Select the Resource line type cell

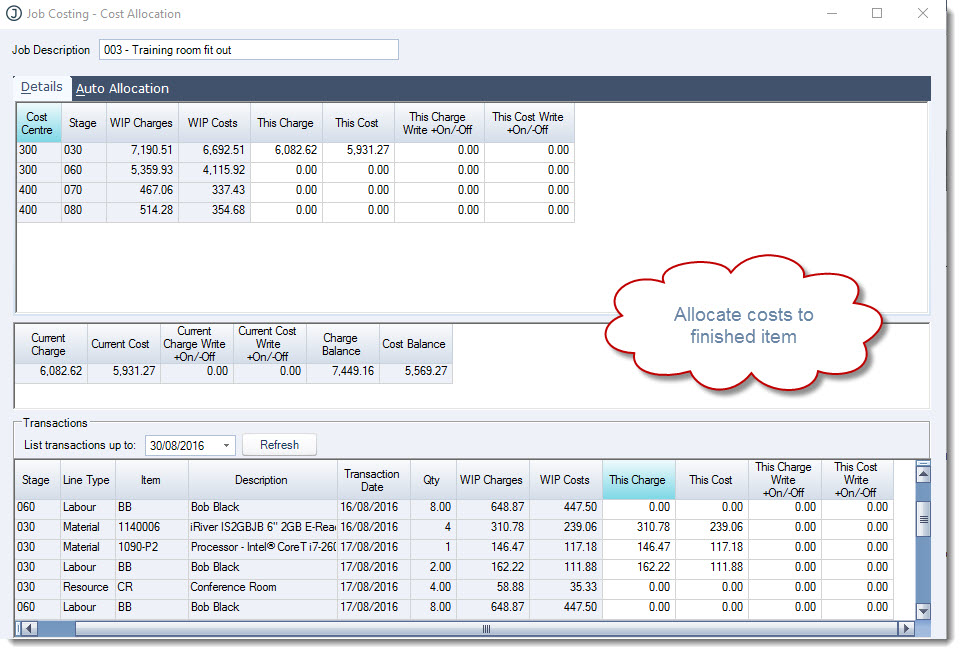click(87, 587)
